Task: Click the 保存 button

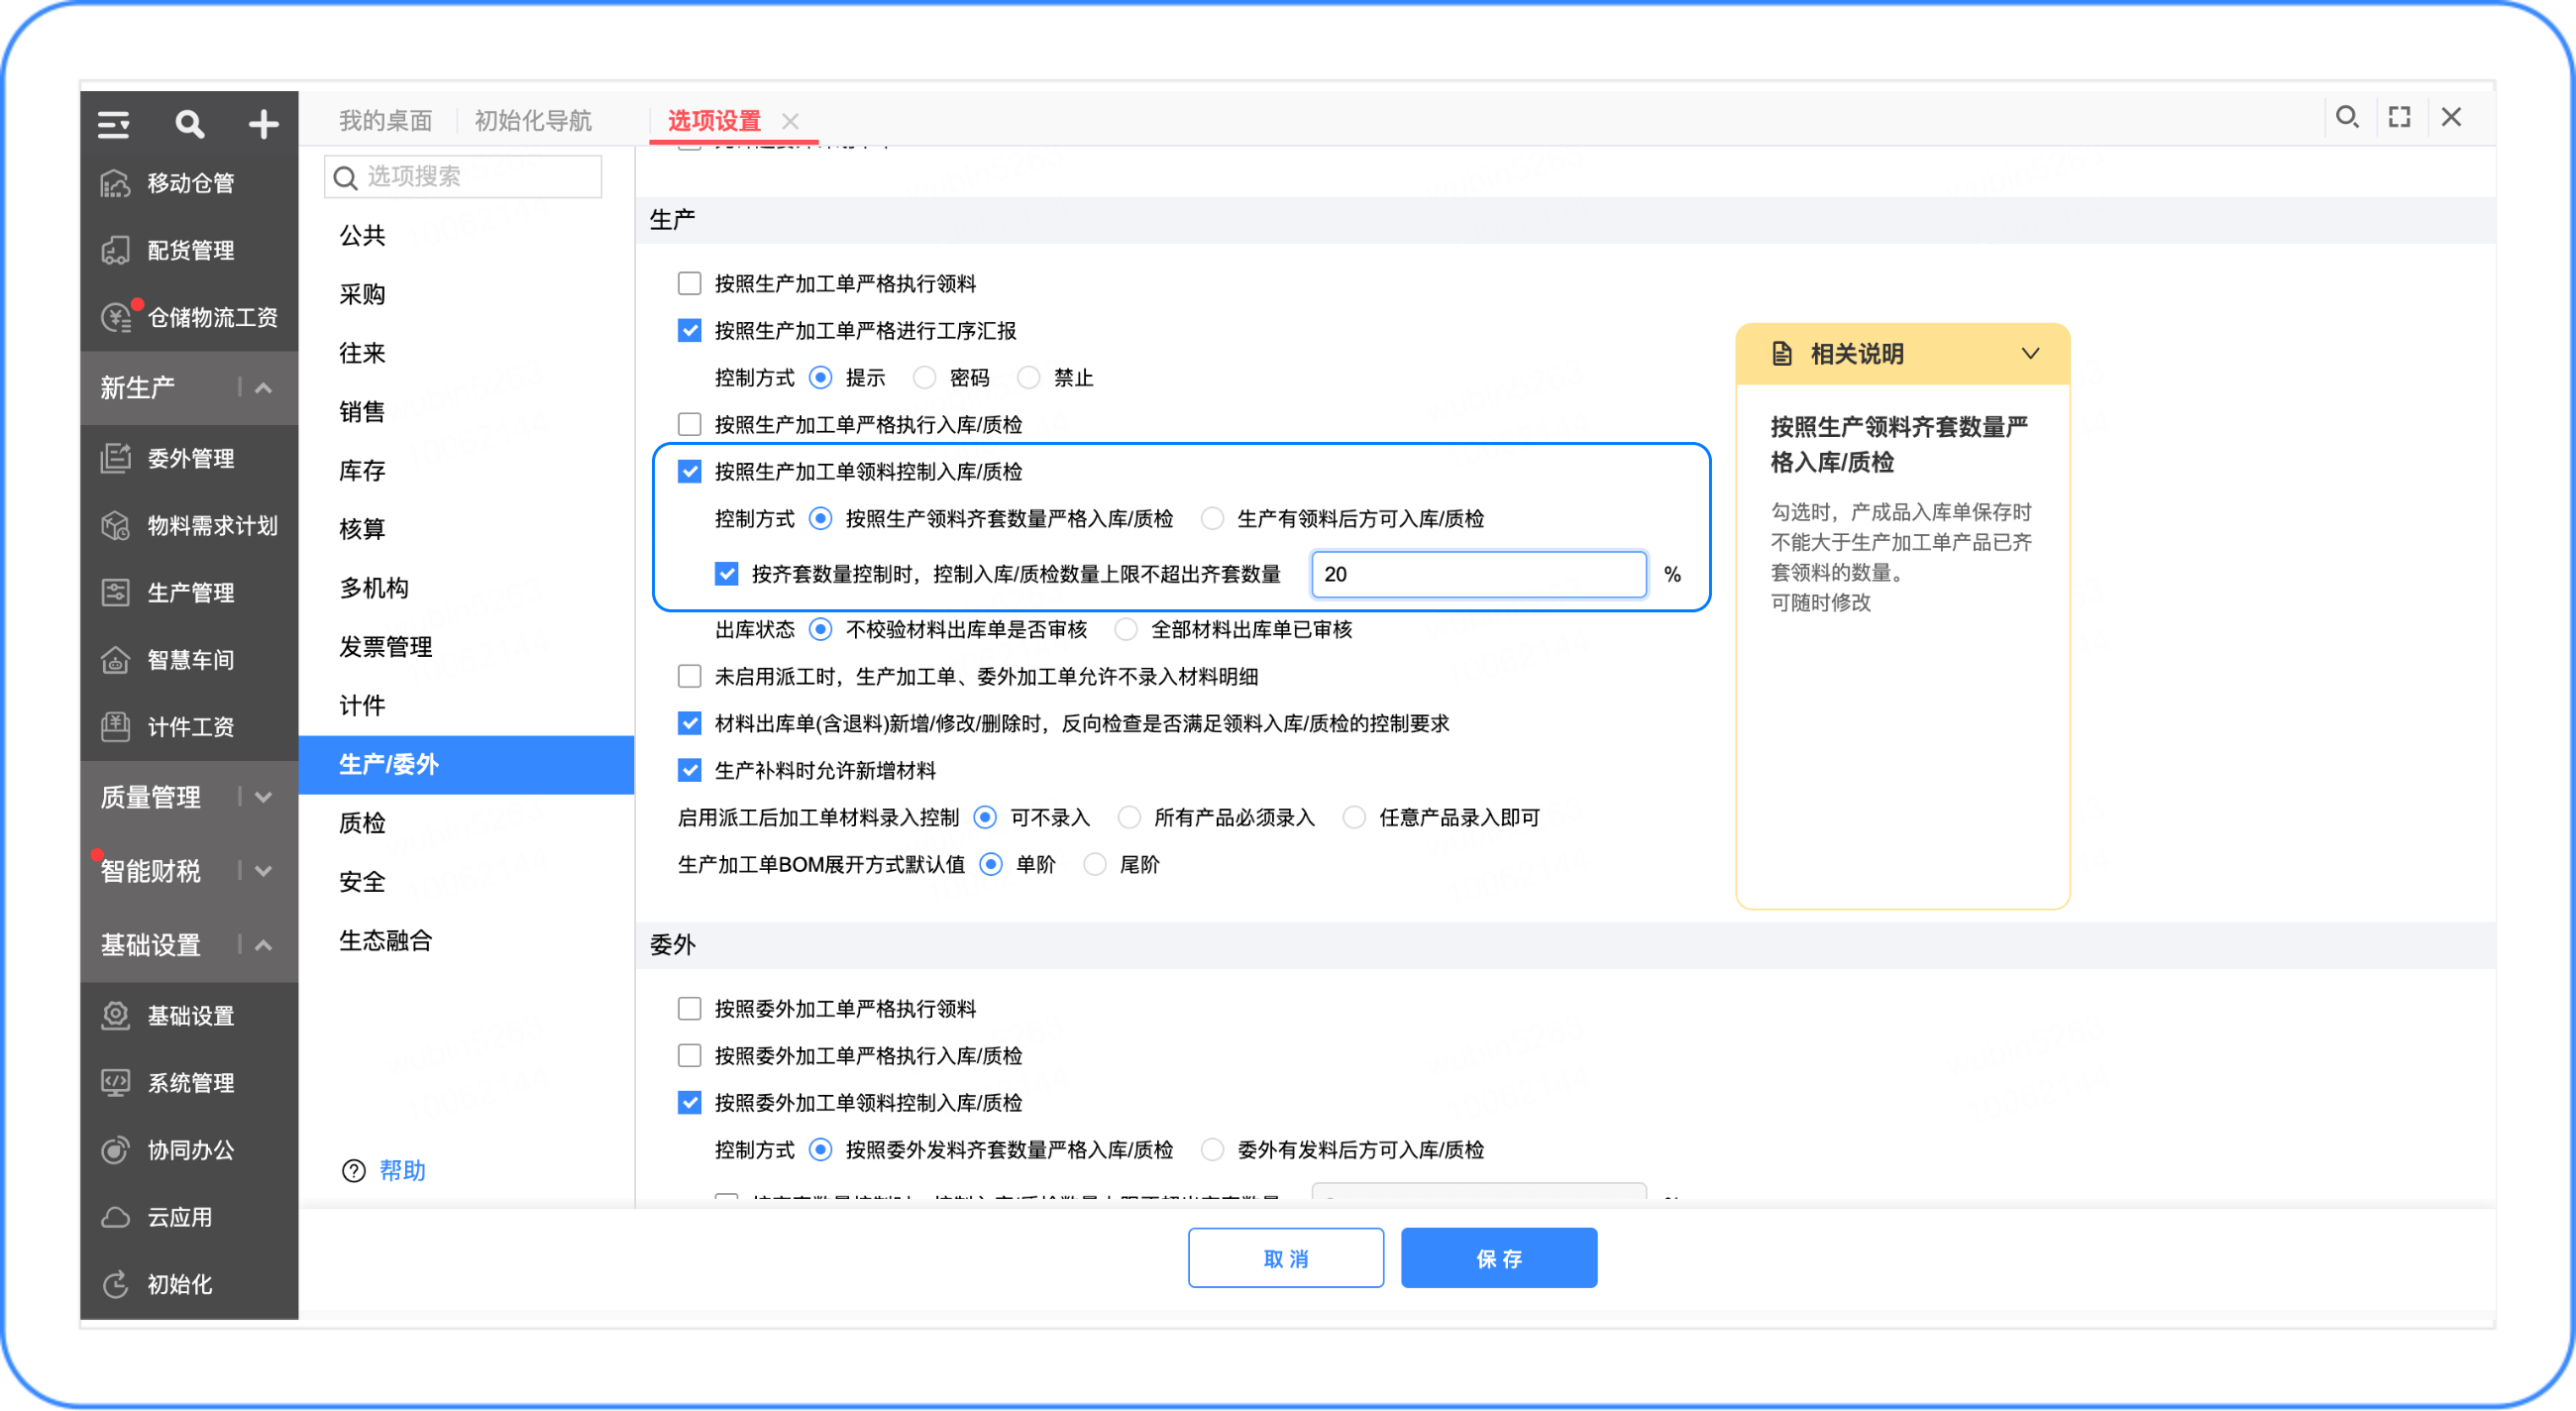Action: pyautogui.click(x=1499, y=1259)
